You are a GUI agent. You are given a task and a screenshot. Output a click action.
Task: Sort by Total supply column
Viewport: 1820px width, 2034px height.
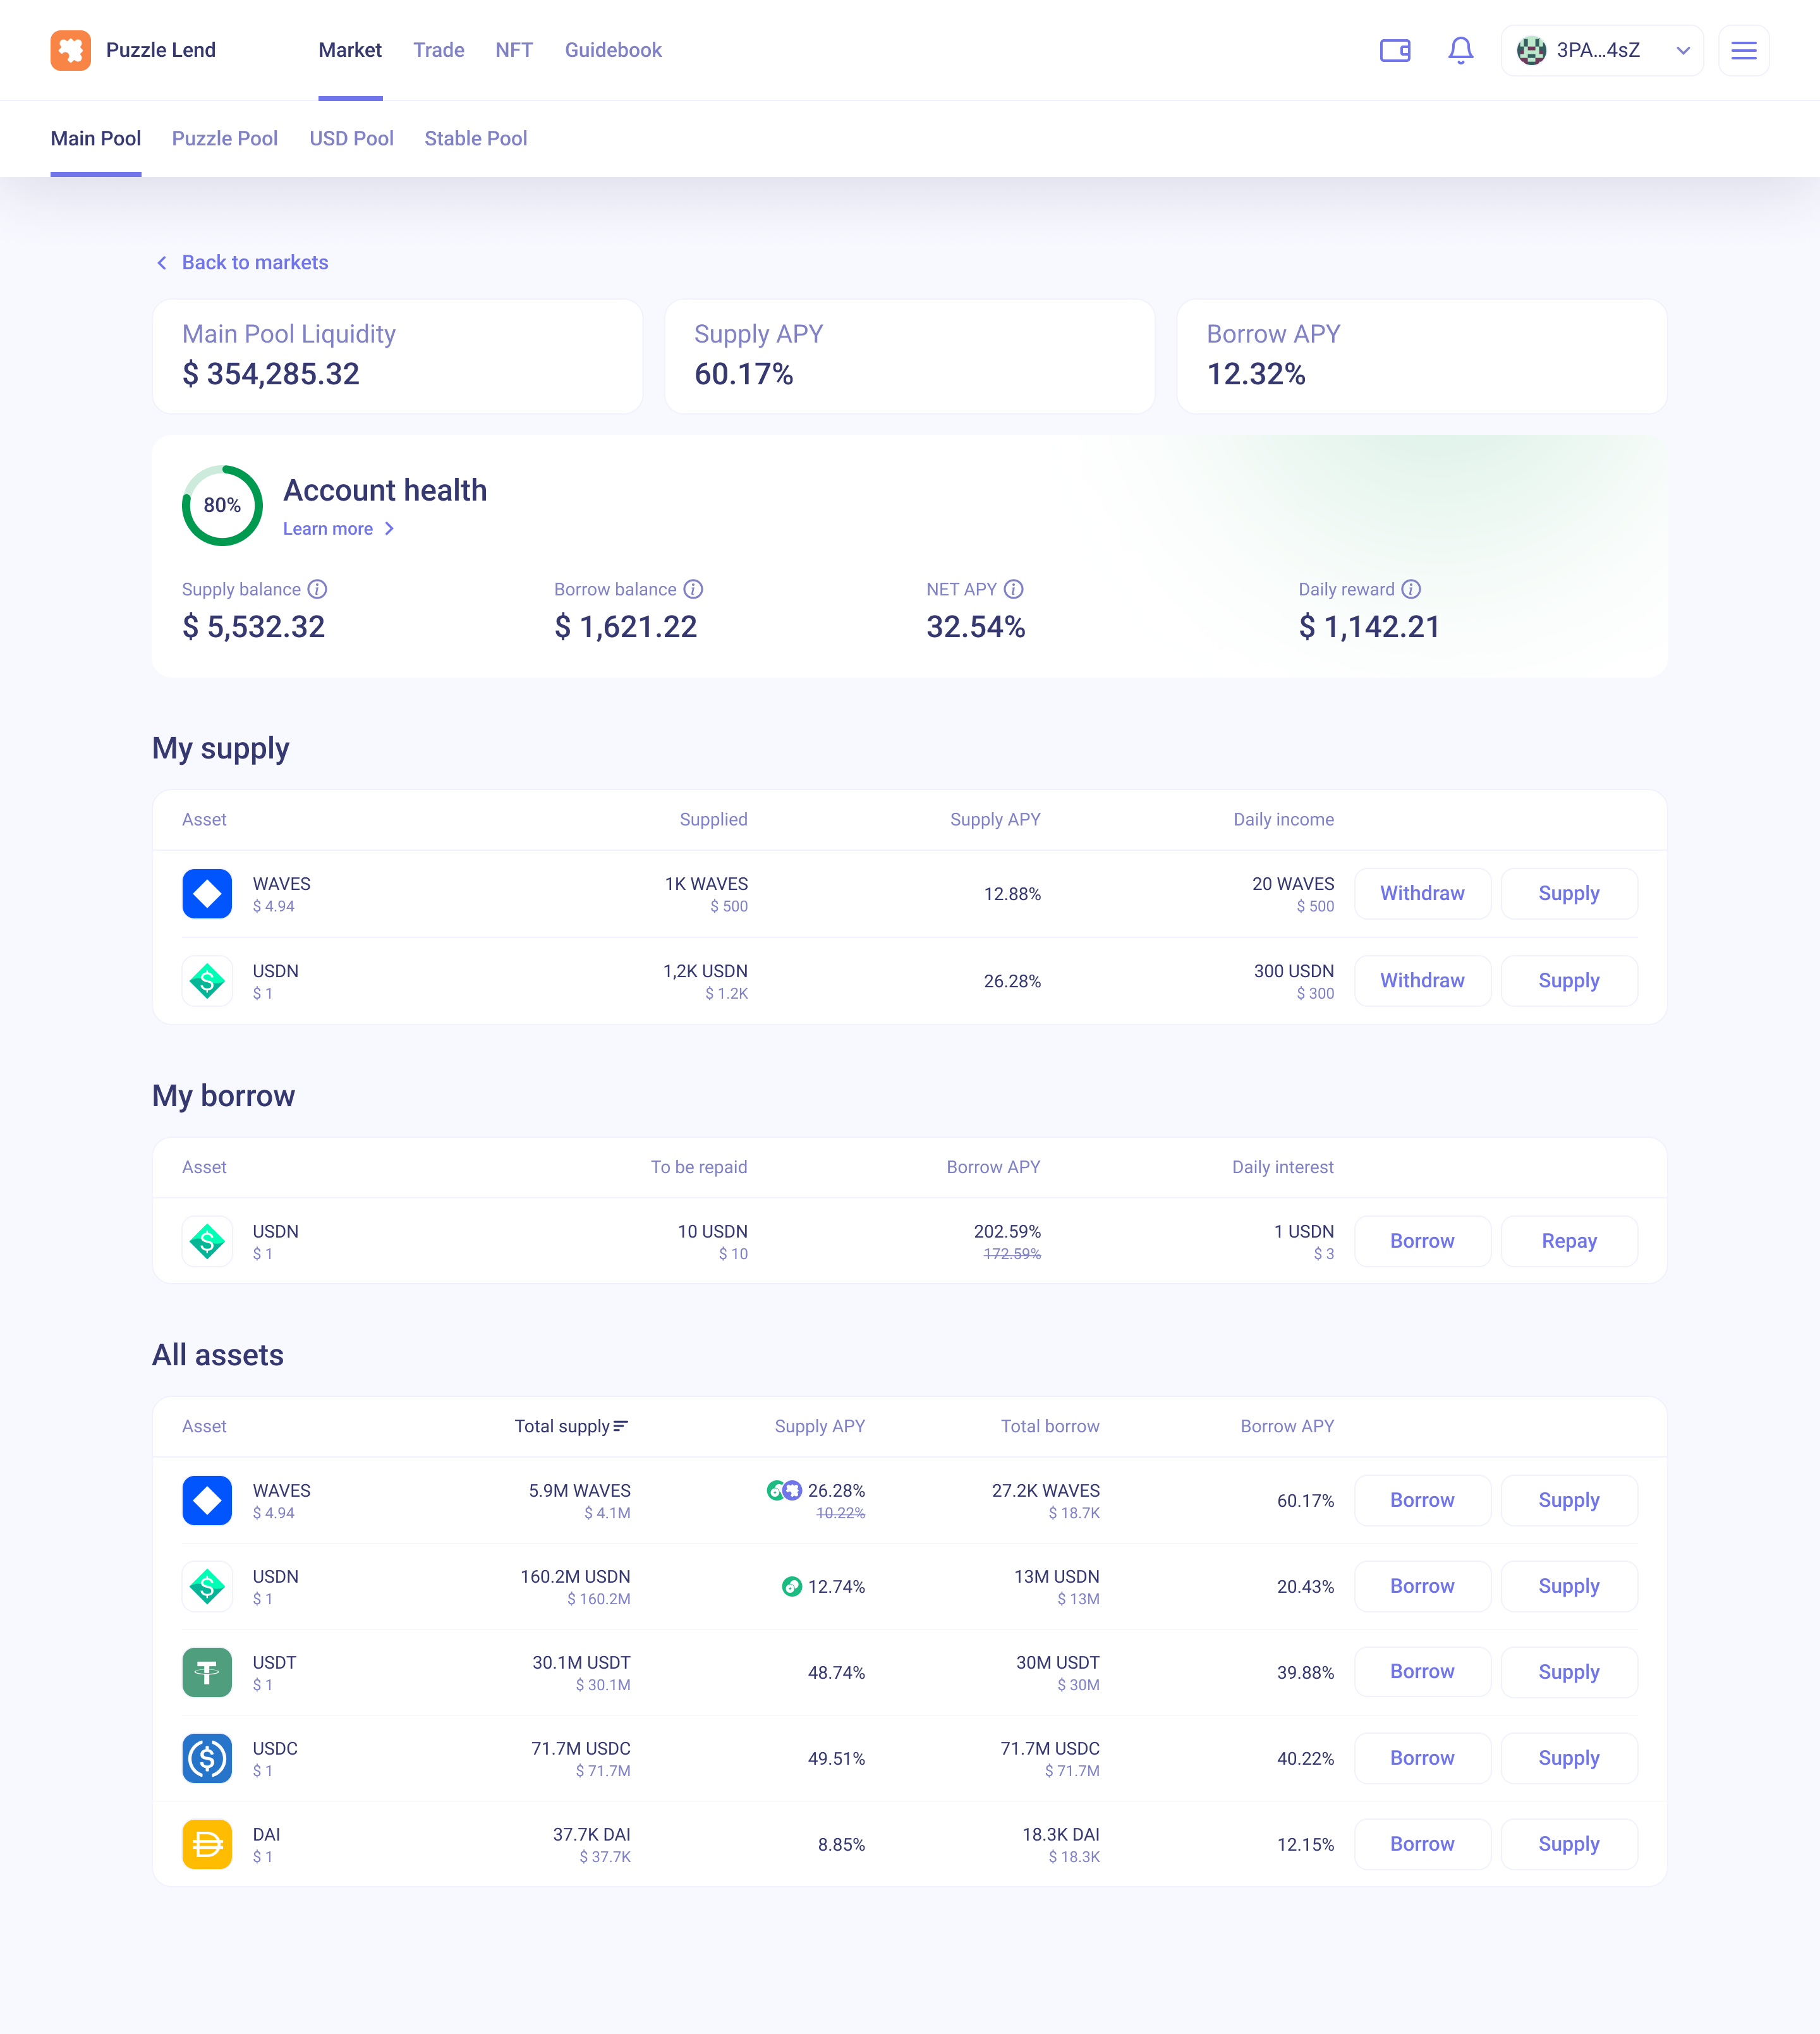click(571, 1426)
